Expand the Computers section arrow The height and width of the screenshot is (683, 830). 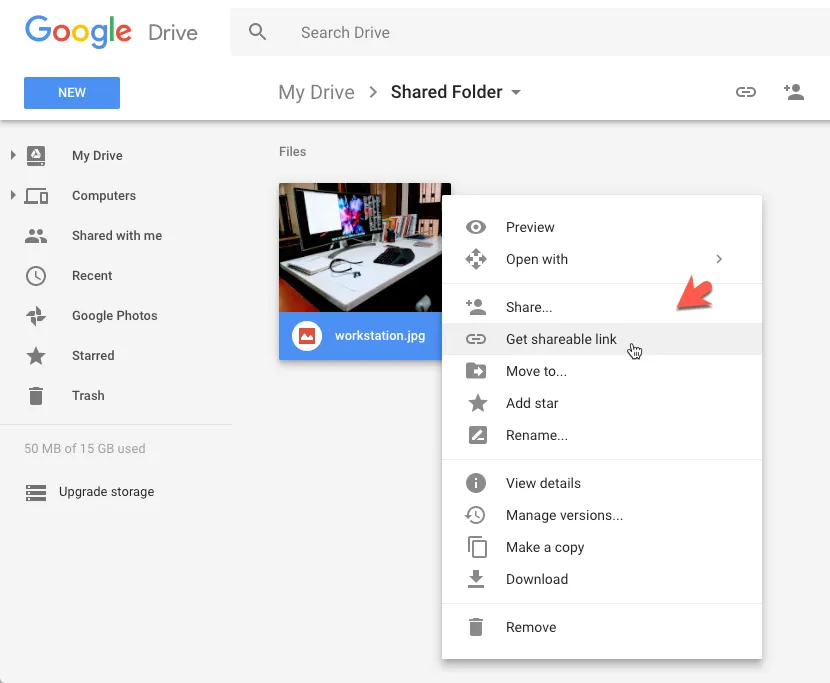coord(14,195)
